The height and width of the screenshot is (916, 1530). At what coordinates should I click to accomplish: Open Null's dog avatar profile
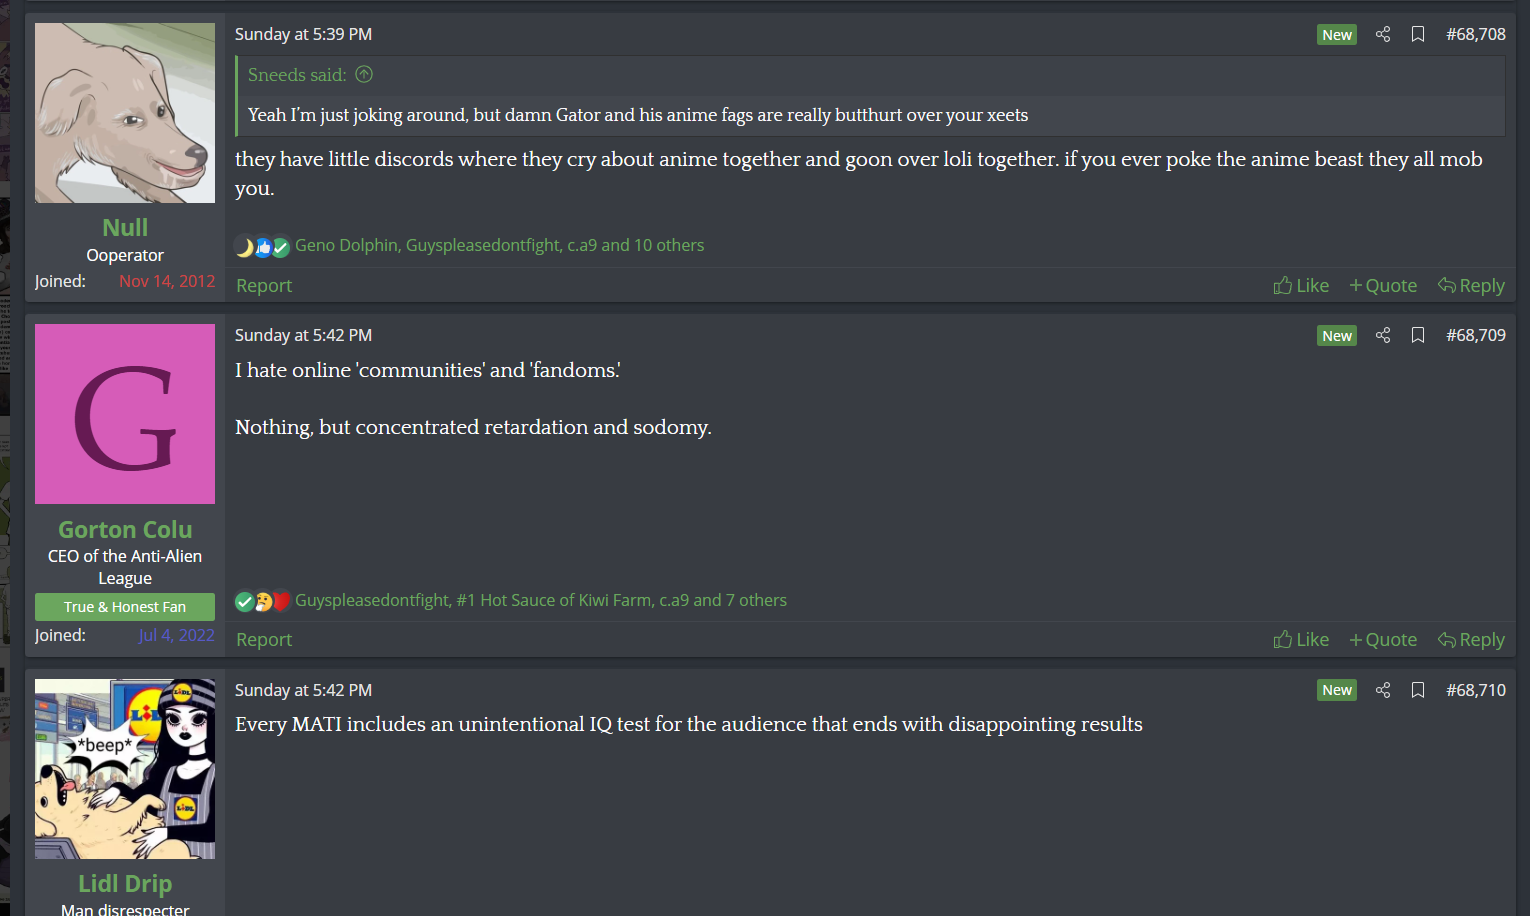tap(125, 113)
